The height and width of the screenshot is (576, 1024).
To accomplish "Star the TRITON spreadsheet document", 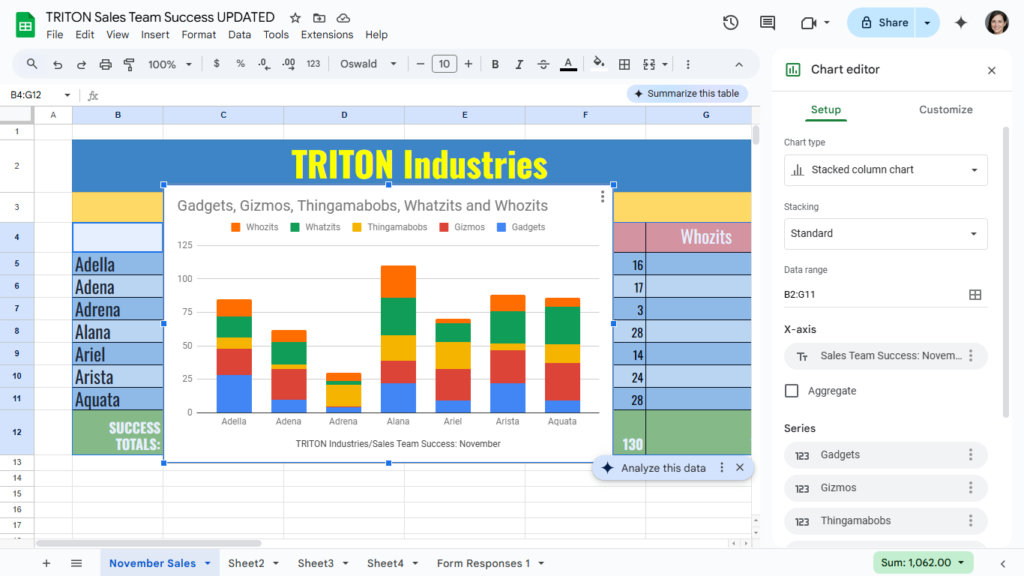I will pos(295,18).
